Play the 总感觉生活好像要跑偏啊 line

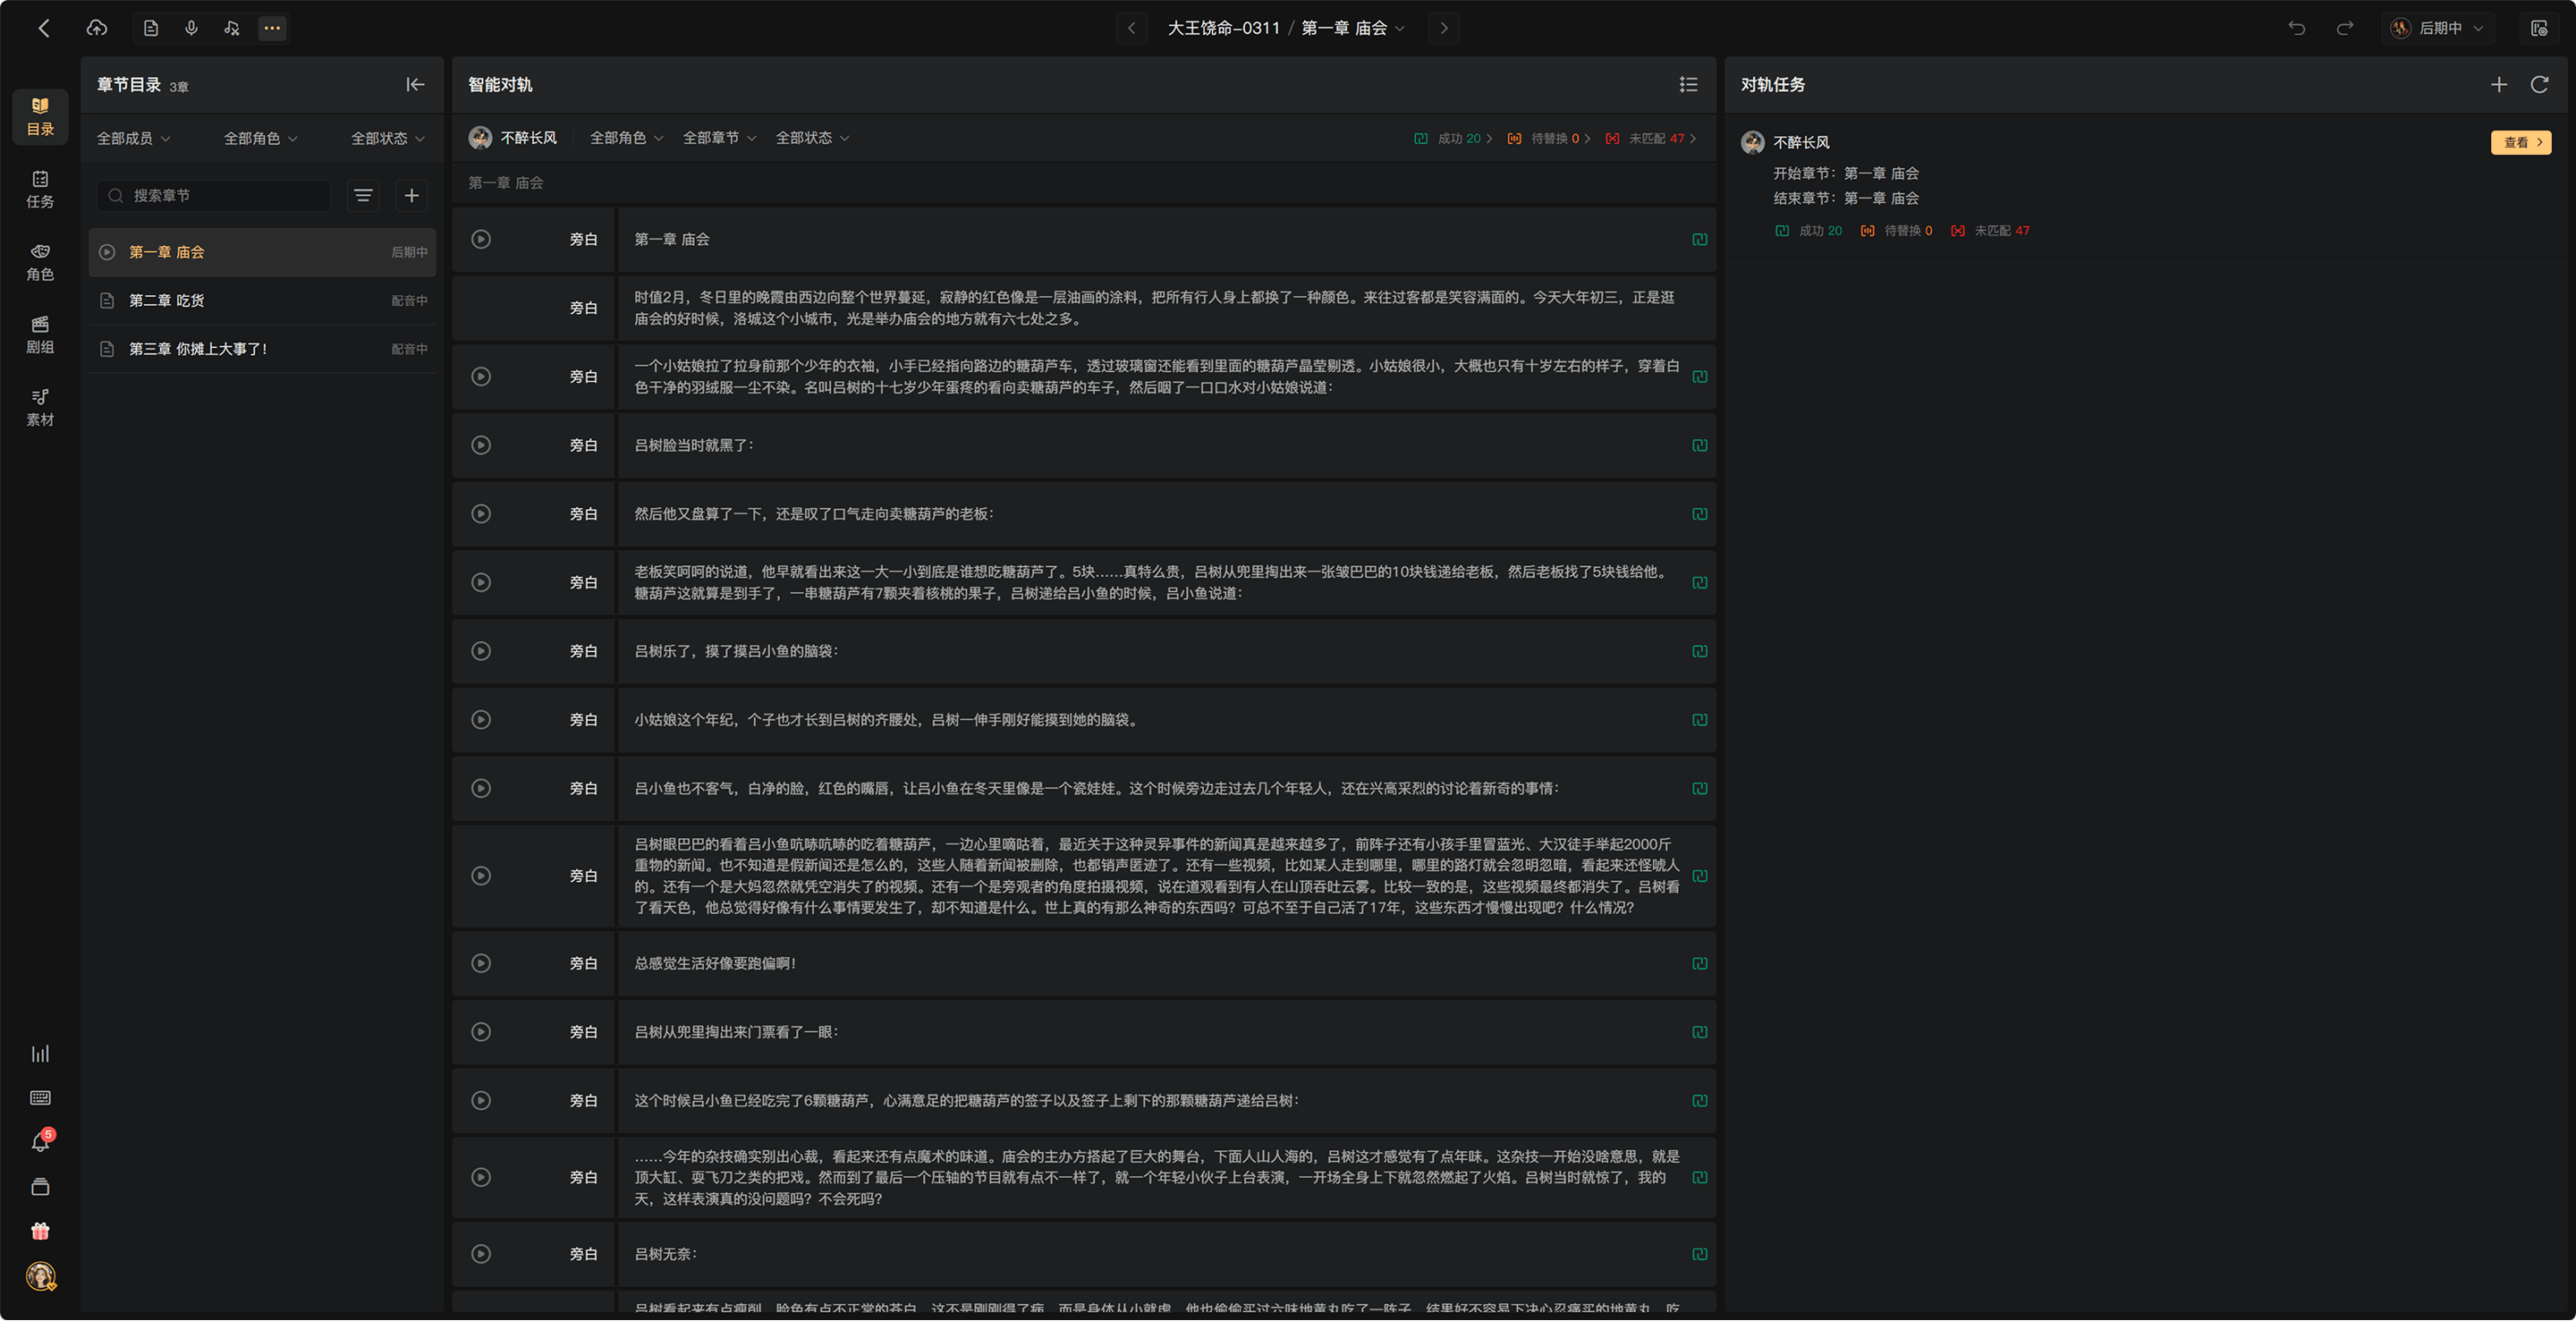(x=481, y=964)
